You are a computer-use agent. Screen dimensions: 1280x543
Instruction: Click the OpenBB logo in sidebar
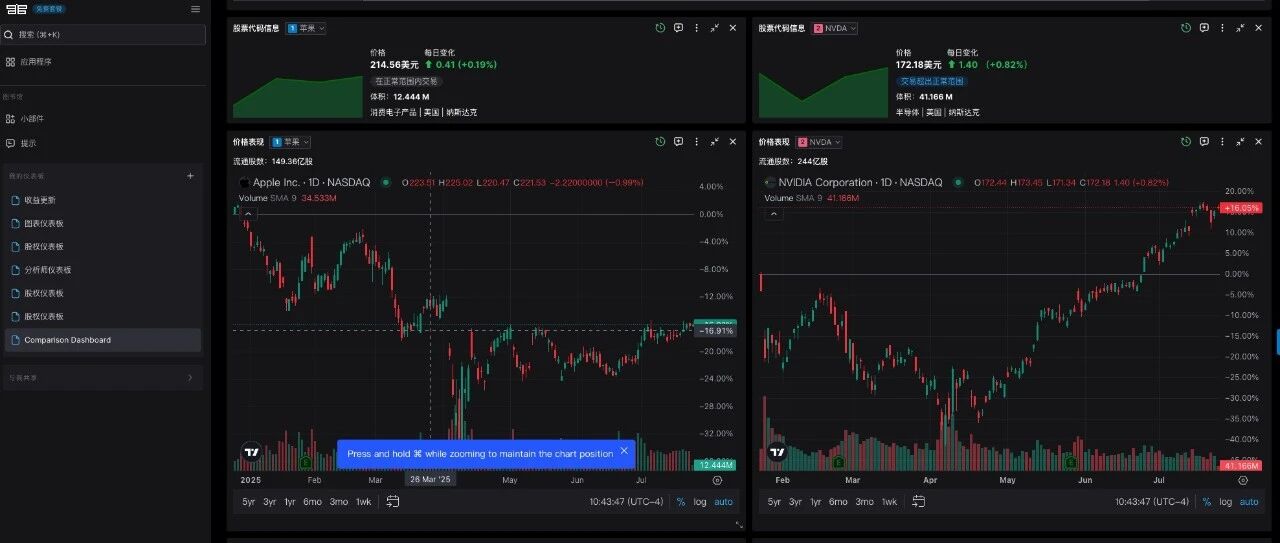(x=16, y=8)
